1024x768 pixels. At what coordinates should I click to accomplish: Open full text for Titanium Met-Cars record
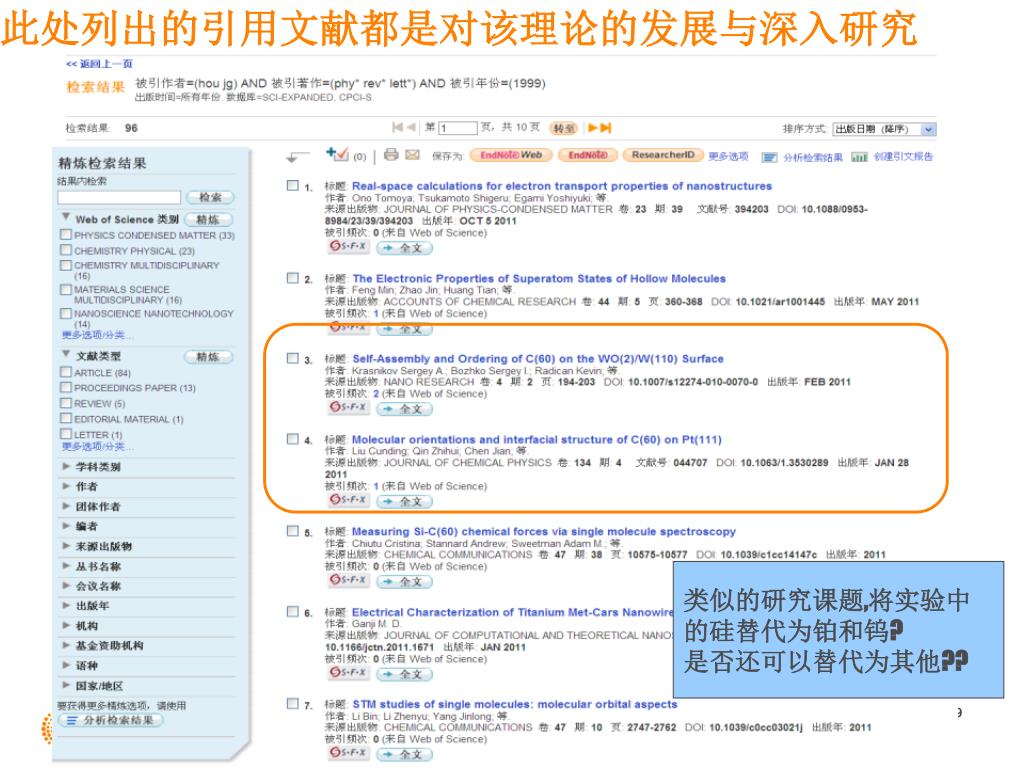[x=405, y=674]
